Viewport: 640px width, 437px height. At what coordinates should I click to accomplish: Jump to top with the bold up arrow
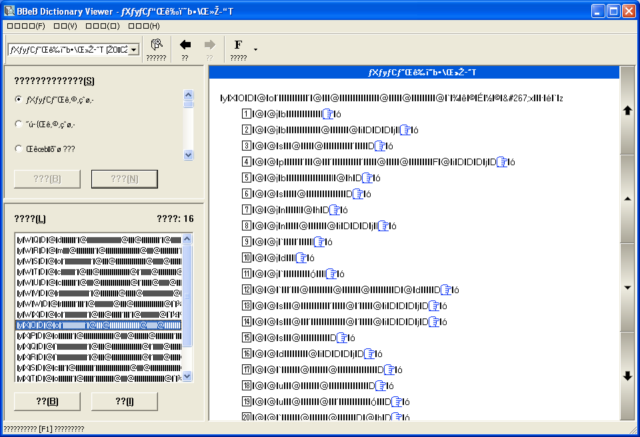[627, 110]
